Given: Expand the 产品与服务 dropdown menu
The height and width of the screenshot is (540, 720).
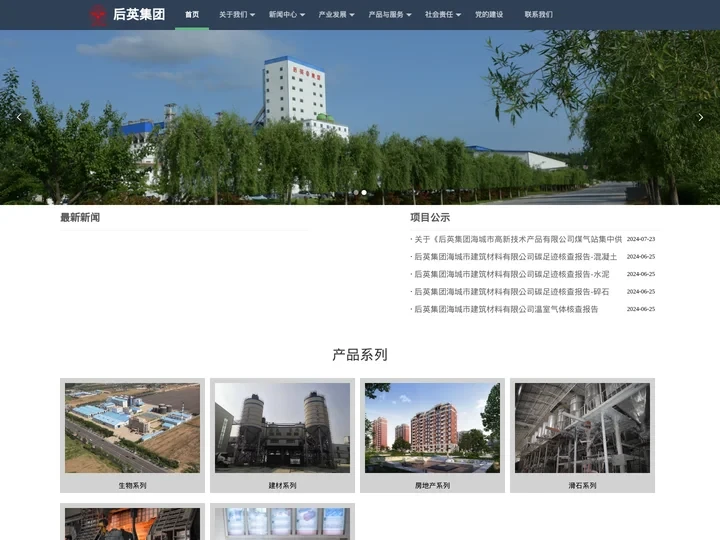Looking at the screenshot, I should (390, 15).
